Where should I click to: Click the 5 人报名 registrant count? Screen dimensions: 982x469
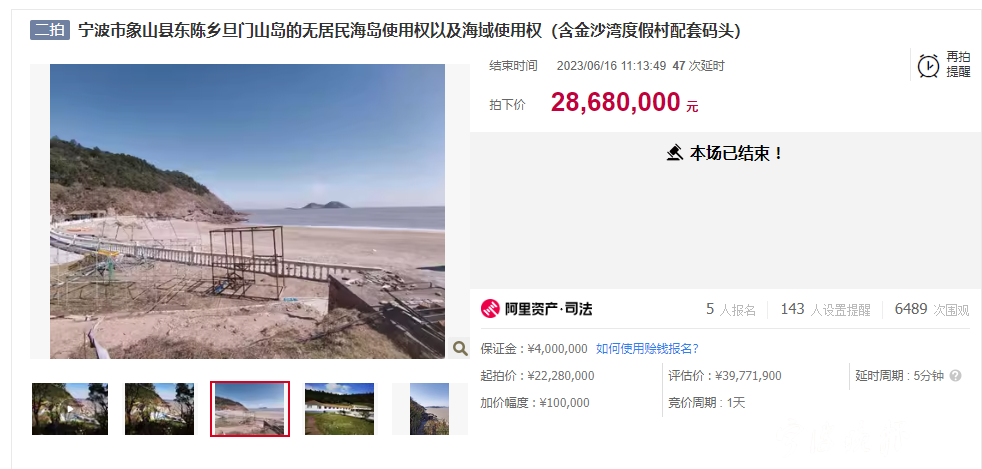pos(731,309)
